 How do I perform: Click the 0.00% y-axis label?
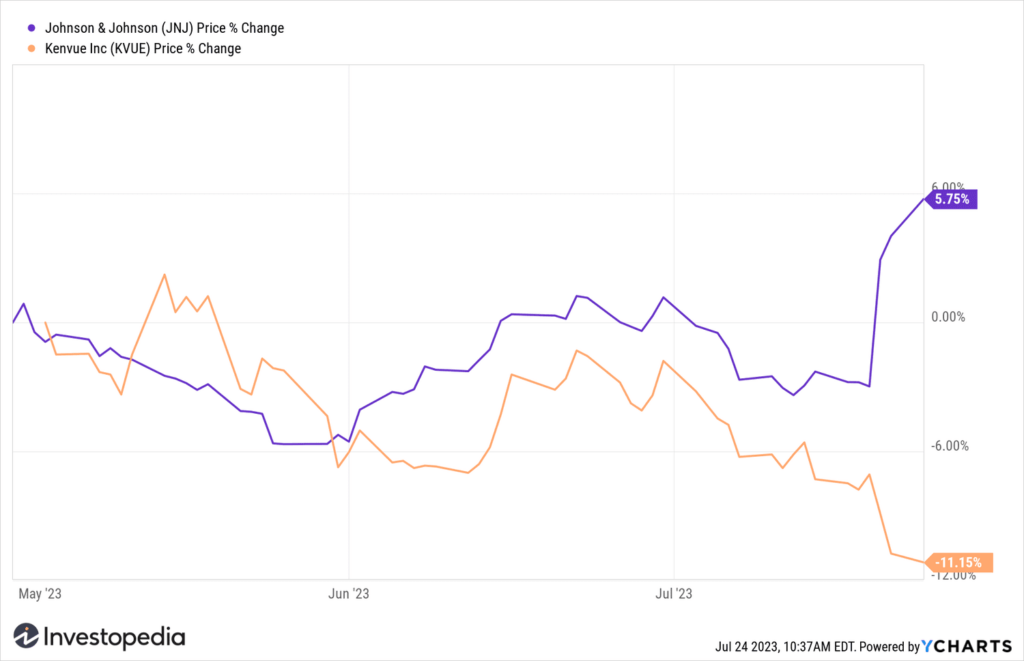tap(948, 317)
